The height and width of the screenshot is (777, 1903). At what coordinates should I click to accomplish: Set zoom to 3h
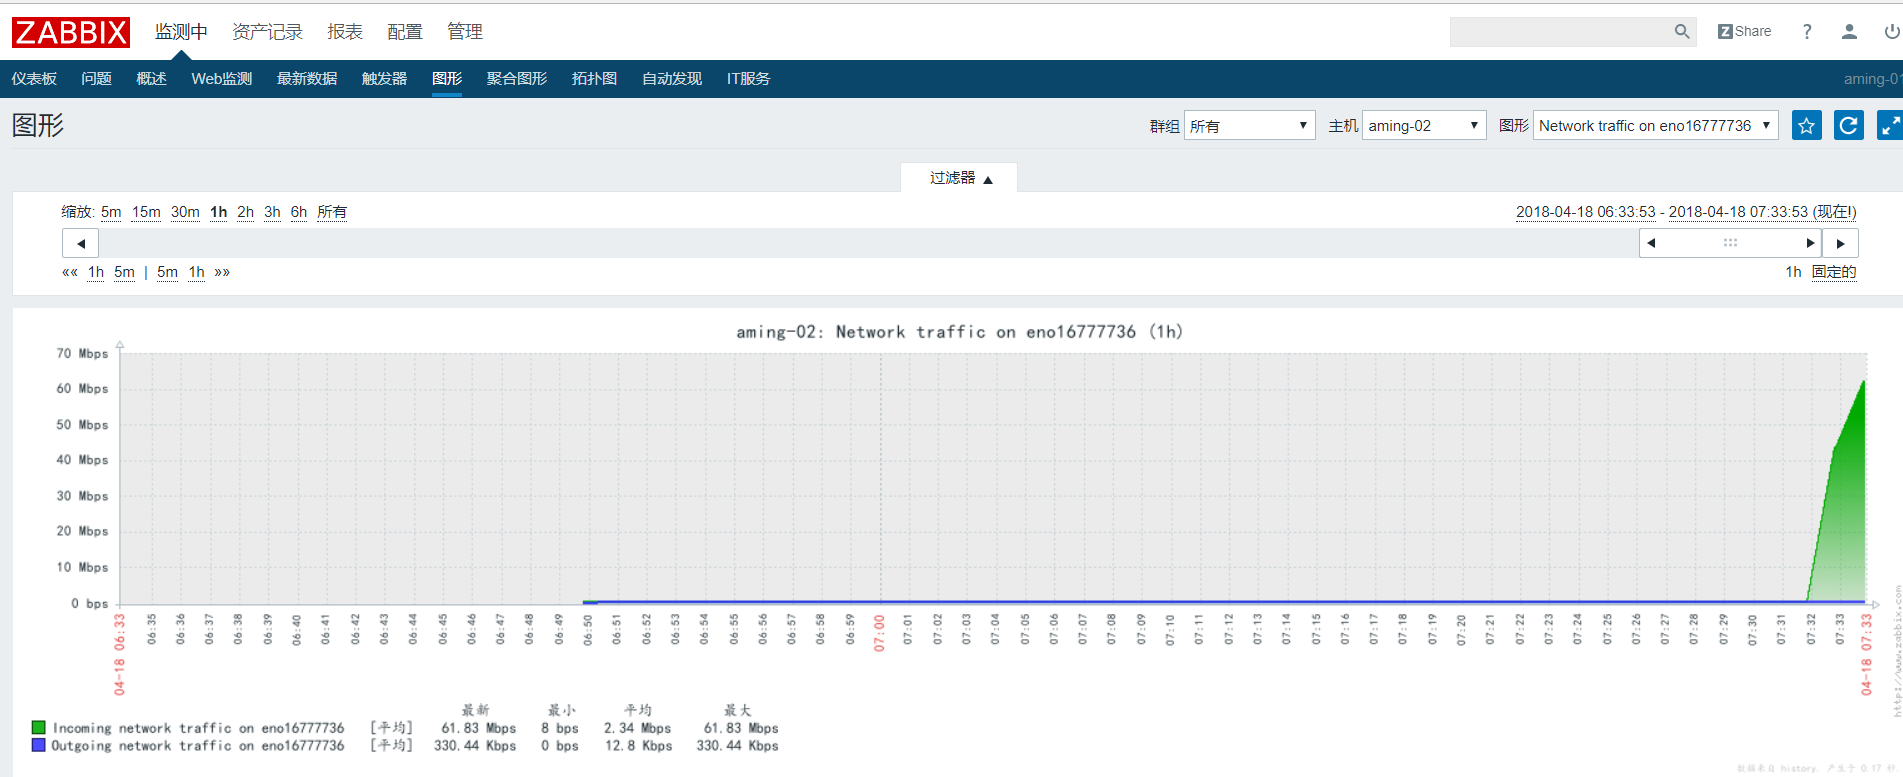tap(272, 212)
